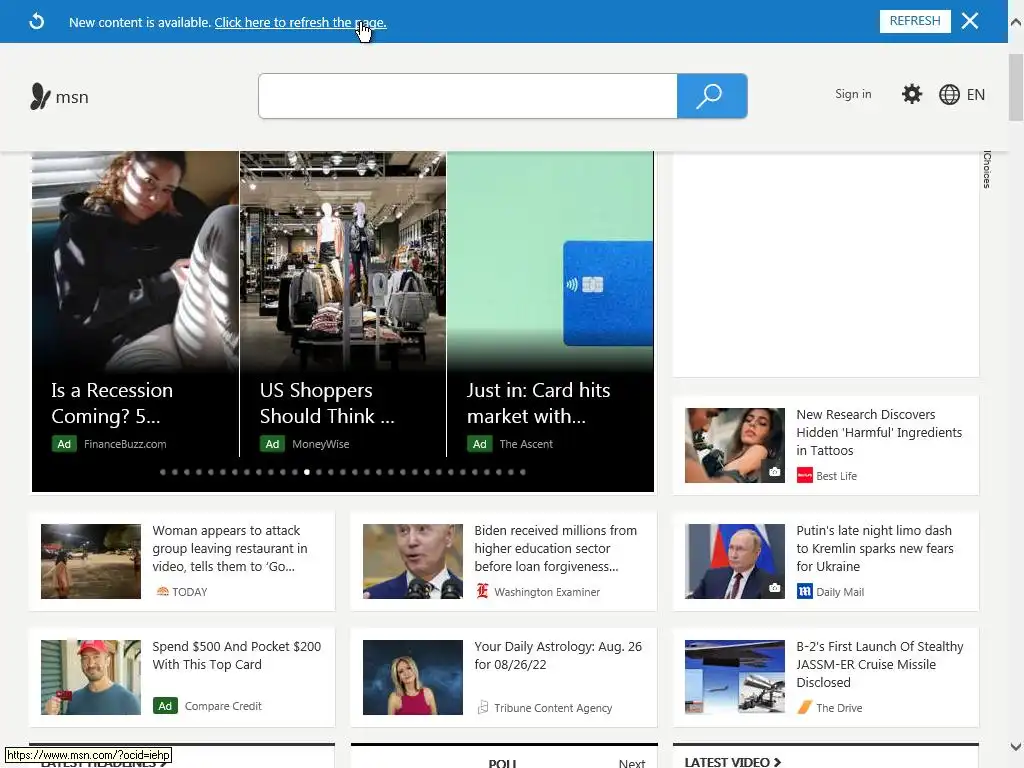Click the Best Life source logo icon
Screen dimensions: 1024x768
(x=805, y=475)
